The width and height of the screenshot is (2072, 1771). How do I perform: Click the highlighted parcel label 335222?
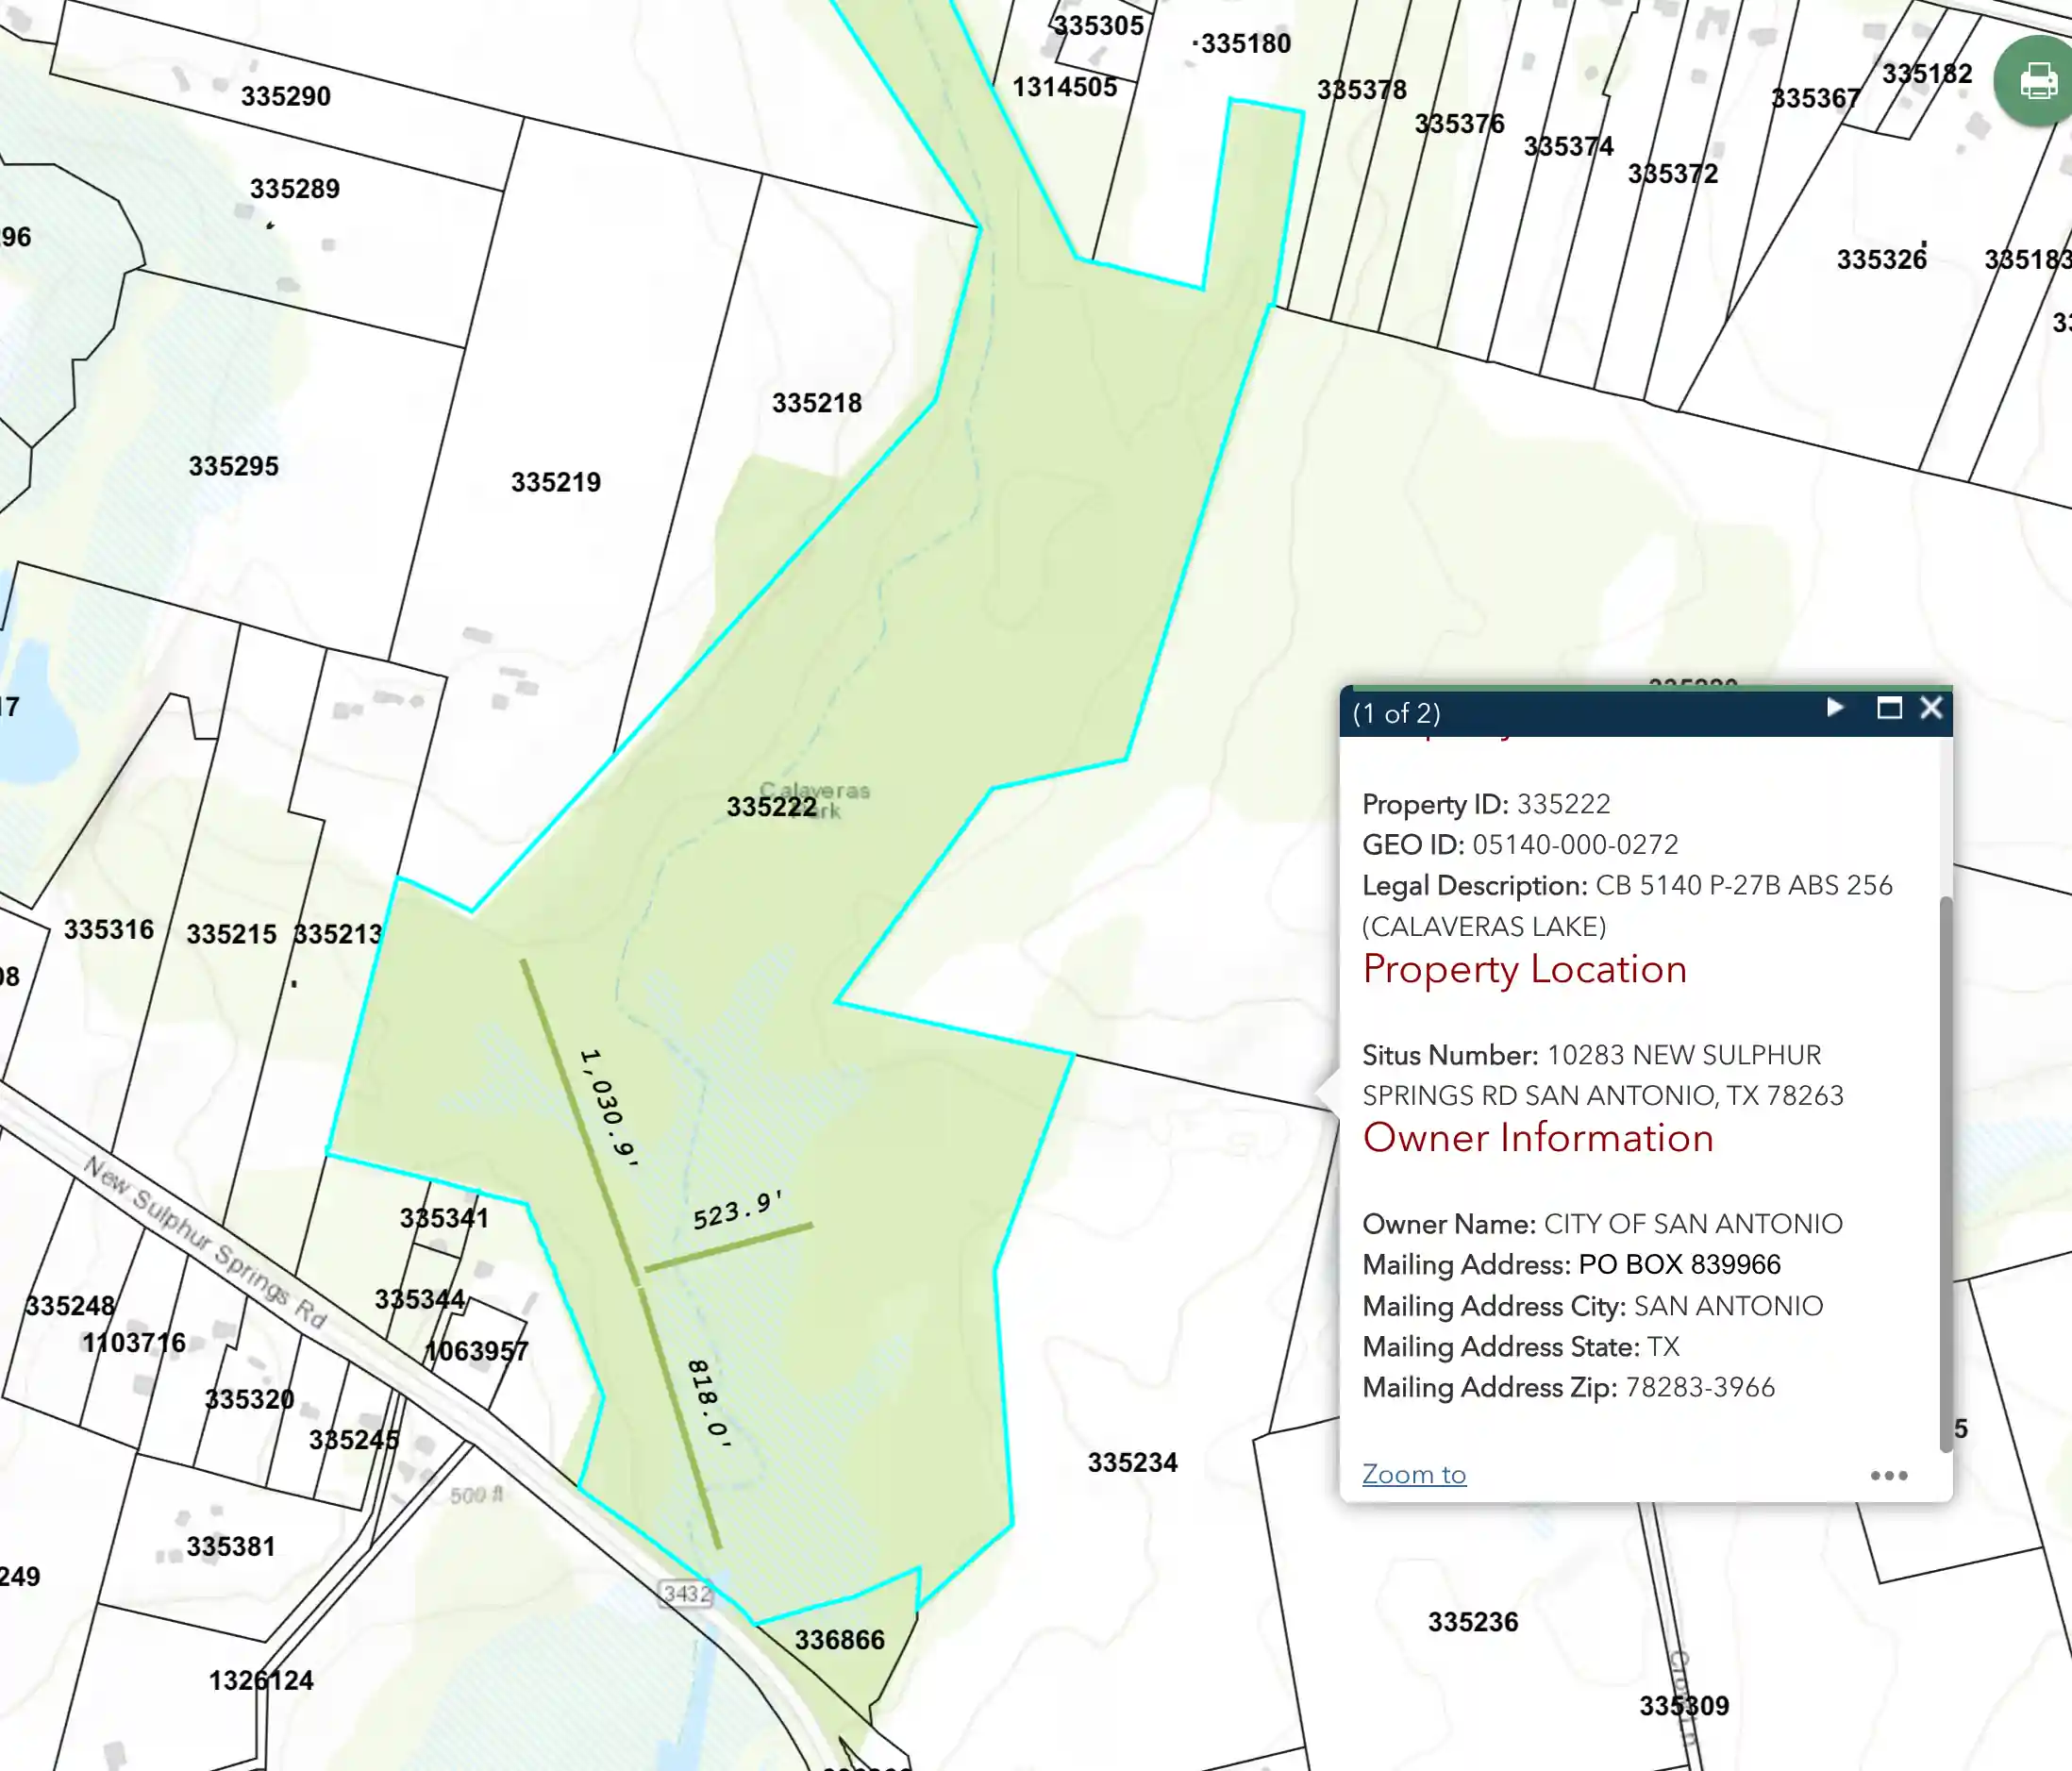point(771,806)
